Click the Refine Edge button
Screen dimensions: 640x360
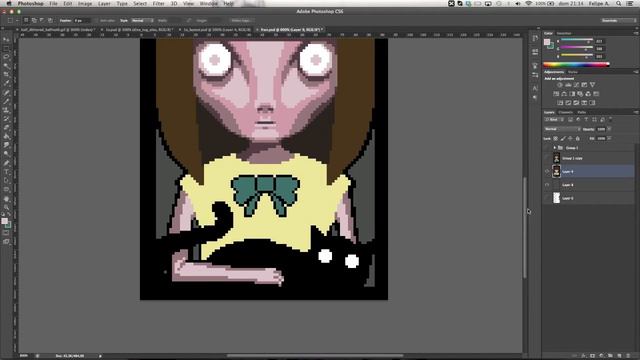coord(241,20)
